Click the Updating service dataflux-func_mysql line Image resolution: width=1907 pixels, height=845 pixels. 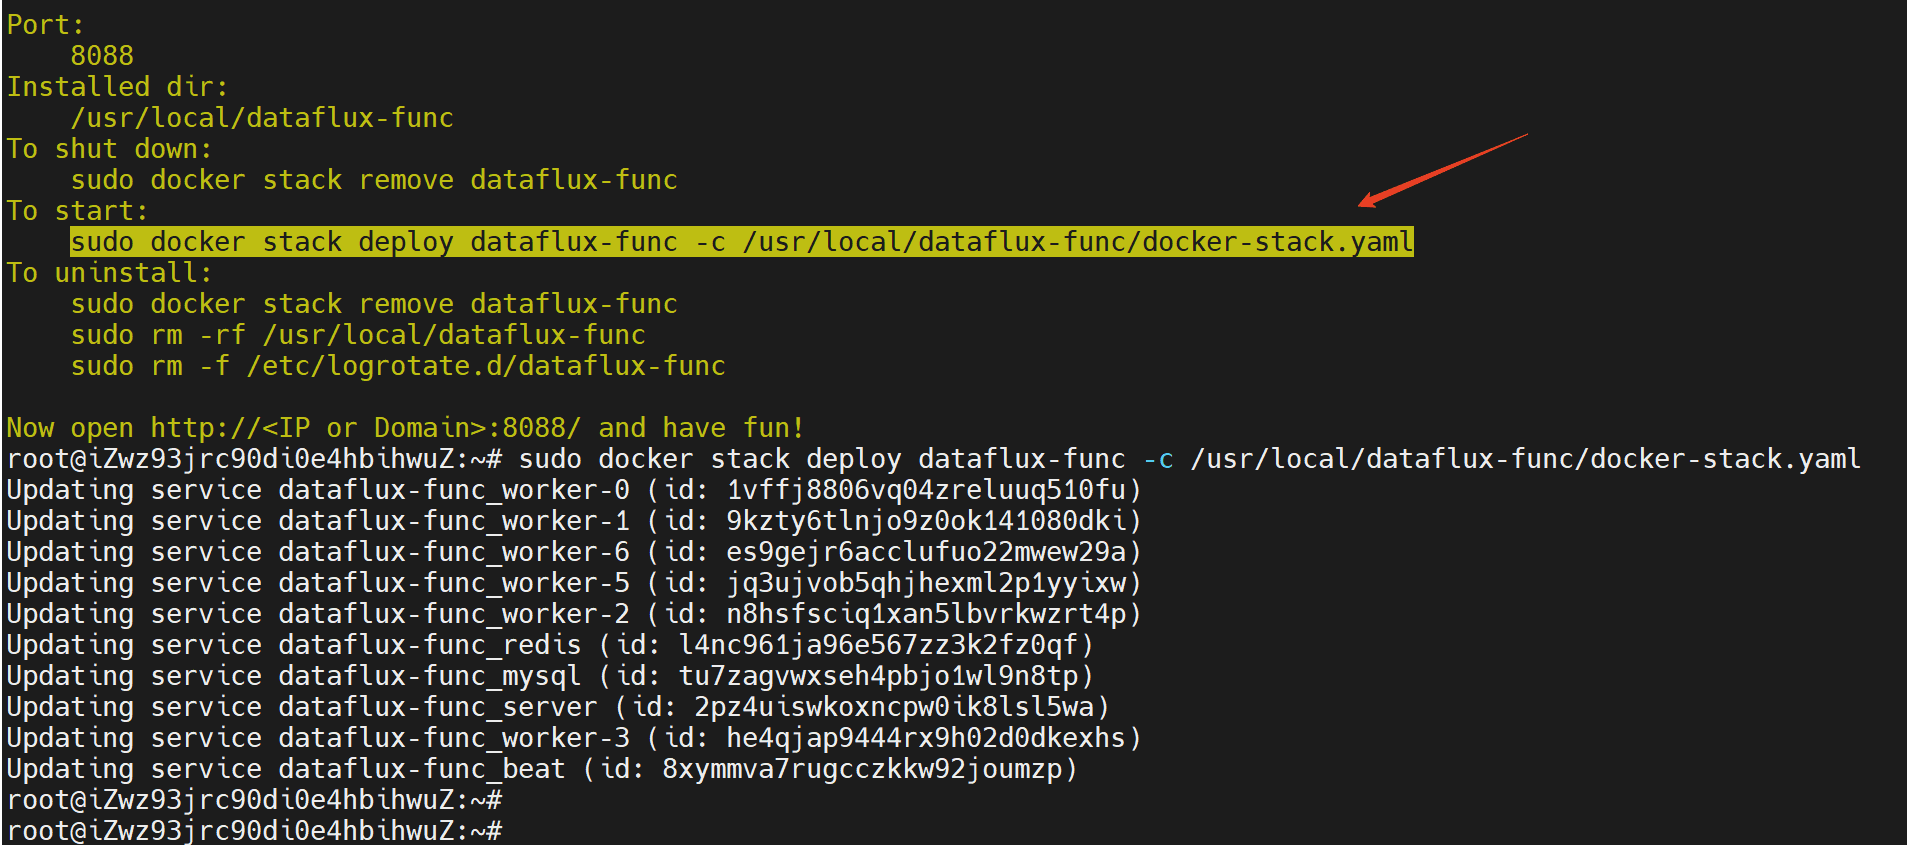[x=549, y=676]
